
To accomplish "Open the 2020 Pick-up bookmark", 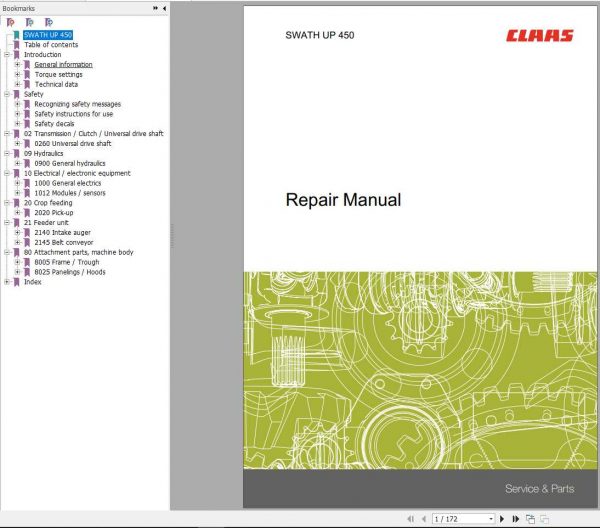I will pos(54,213).
